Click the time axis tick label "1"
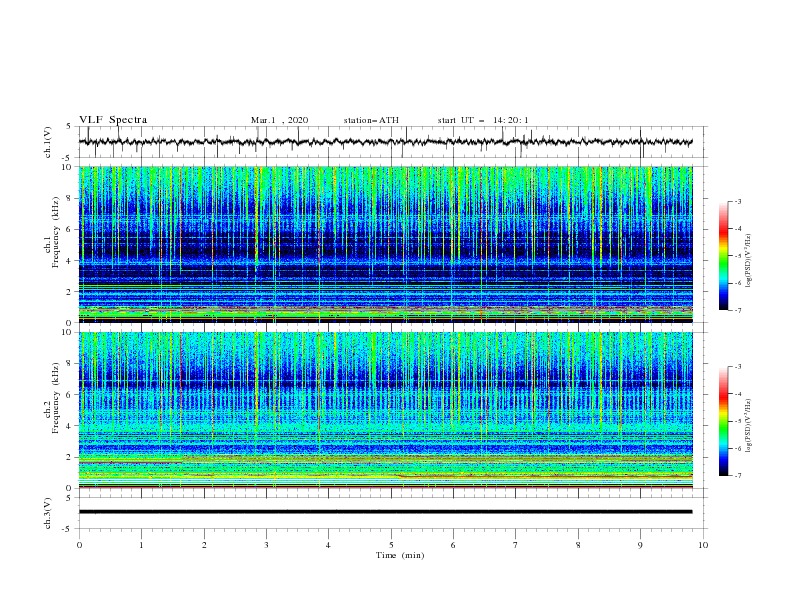This screenshot has width=792, height=612. click(x=141, y=545)
